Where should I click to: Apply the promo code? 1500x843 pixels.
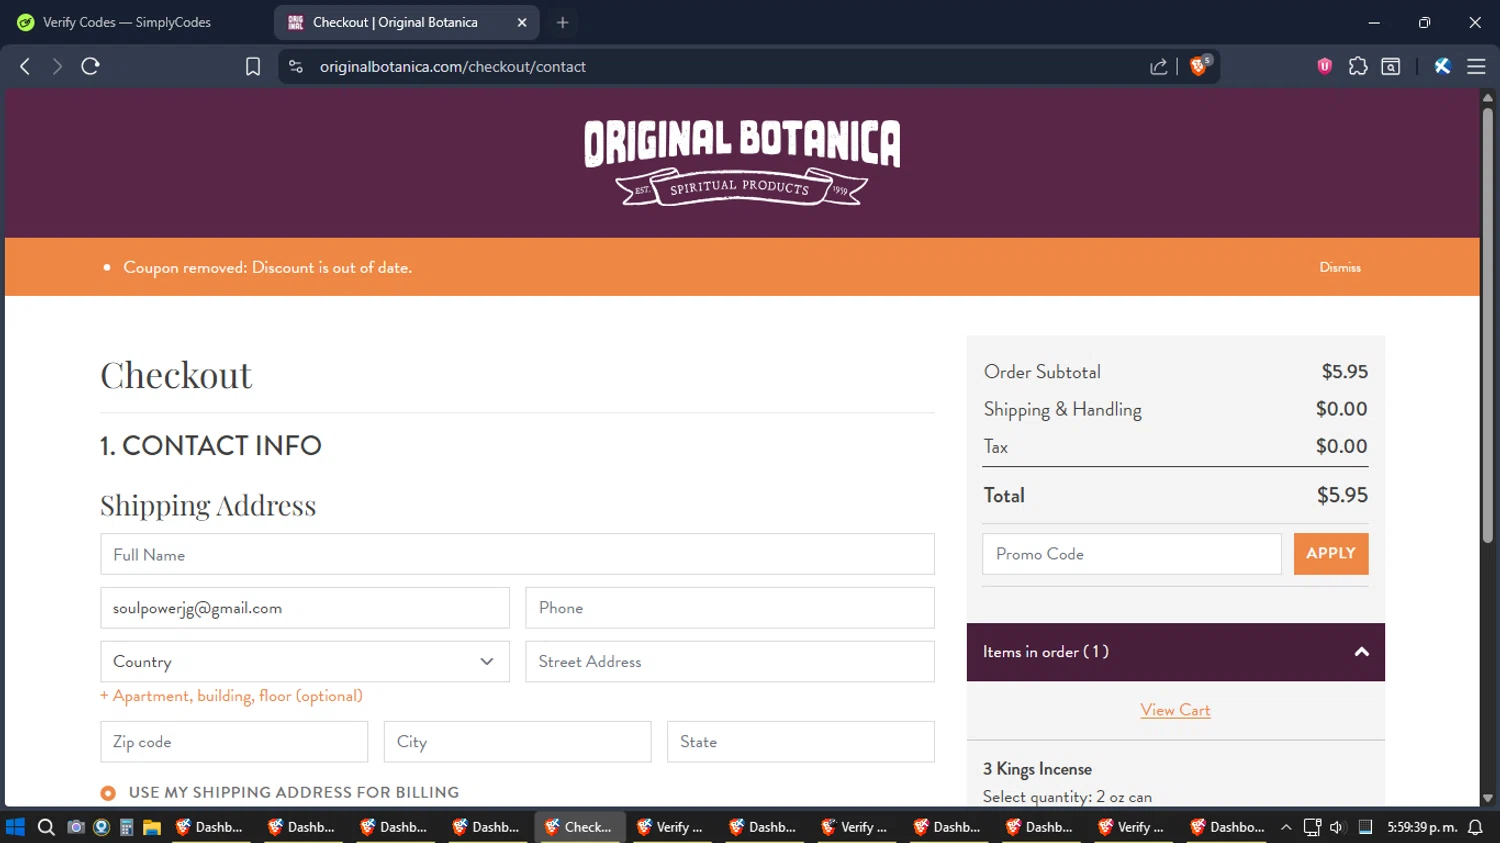pos(1331,554)
